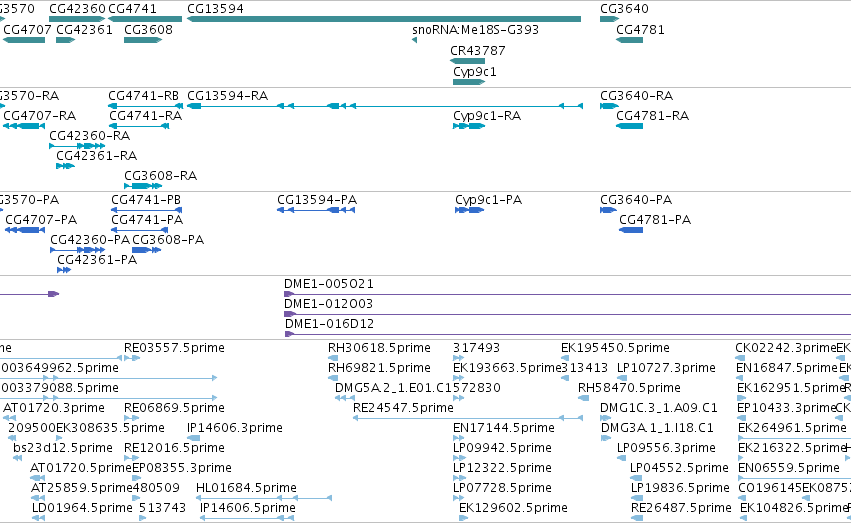Click the CG3640-PA coding sequence label
This screenshot has height=523, width=851.
coord(636,200)
